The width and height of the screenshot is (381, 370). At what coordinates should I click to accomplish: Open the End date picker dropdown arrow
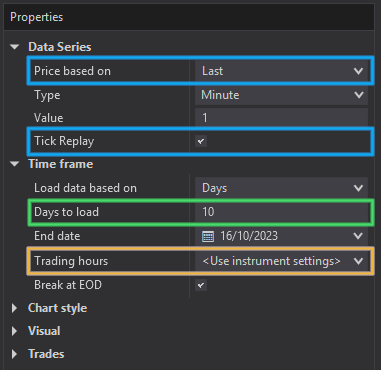(358, 236)
